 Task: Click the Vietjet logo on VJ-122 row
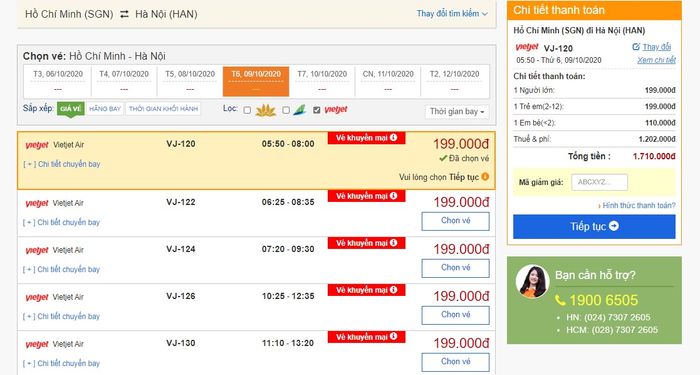(x=37, y=204)
